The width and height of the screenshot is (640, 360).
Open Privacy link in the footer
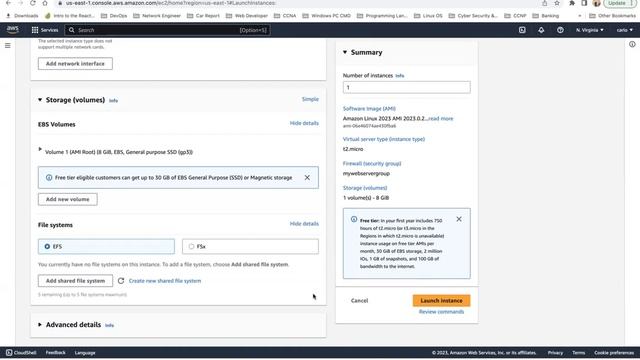click(x=555, y=353)
